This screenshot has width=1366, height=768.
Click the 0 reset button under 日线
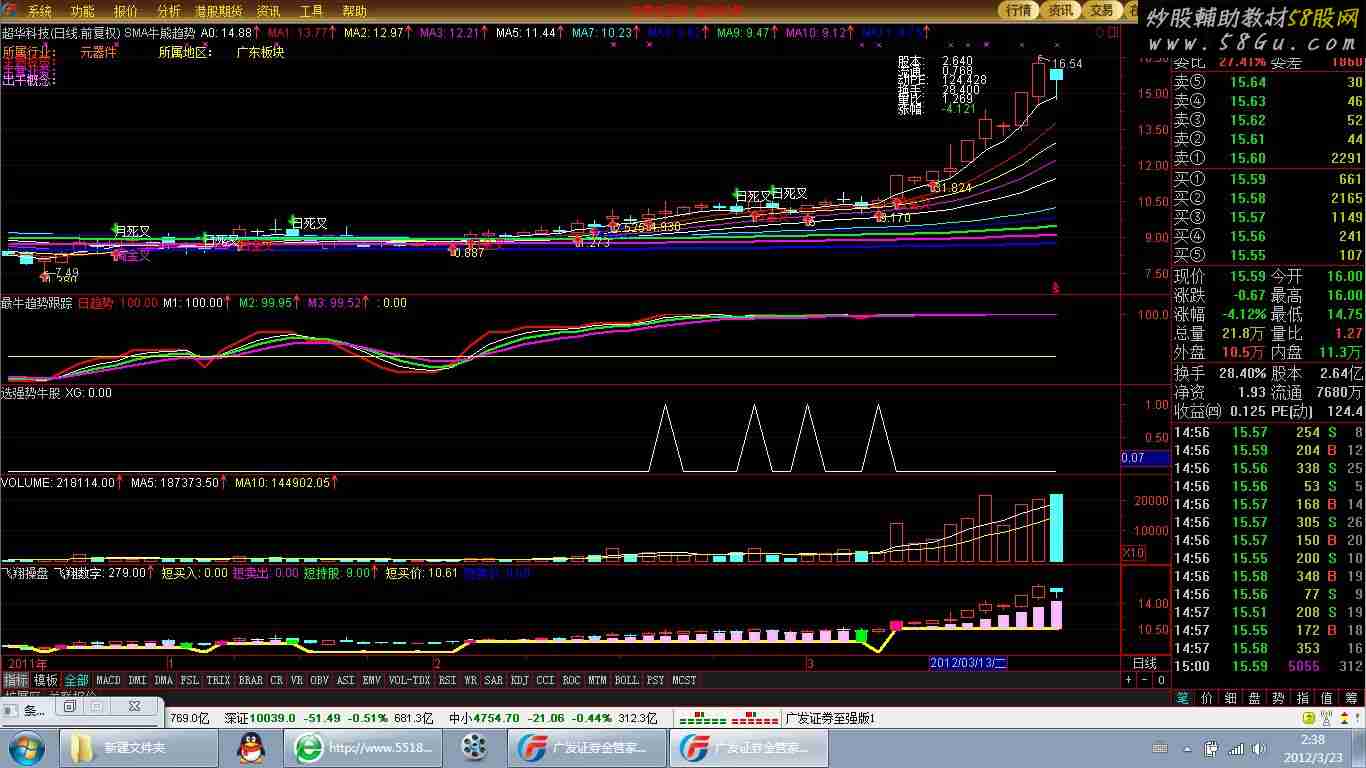tap(1161, 680)
